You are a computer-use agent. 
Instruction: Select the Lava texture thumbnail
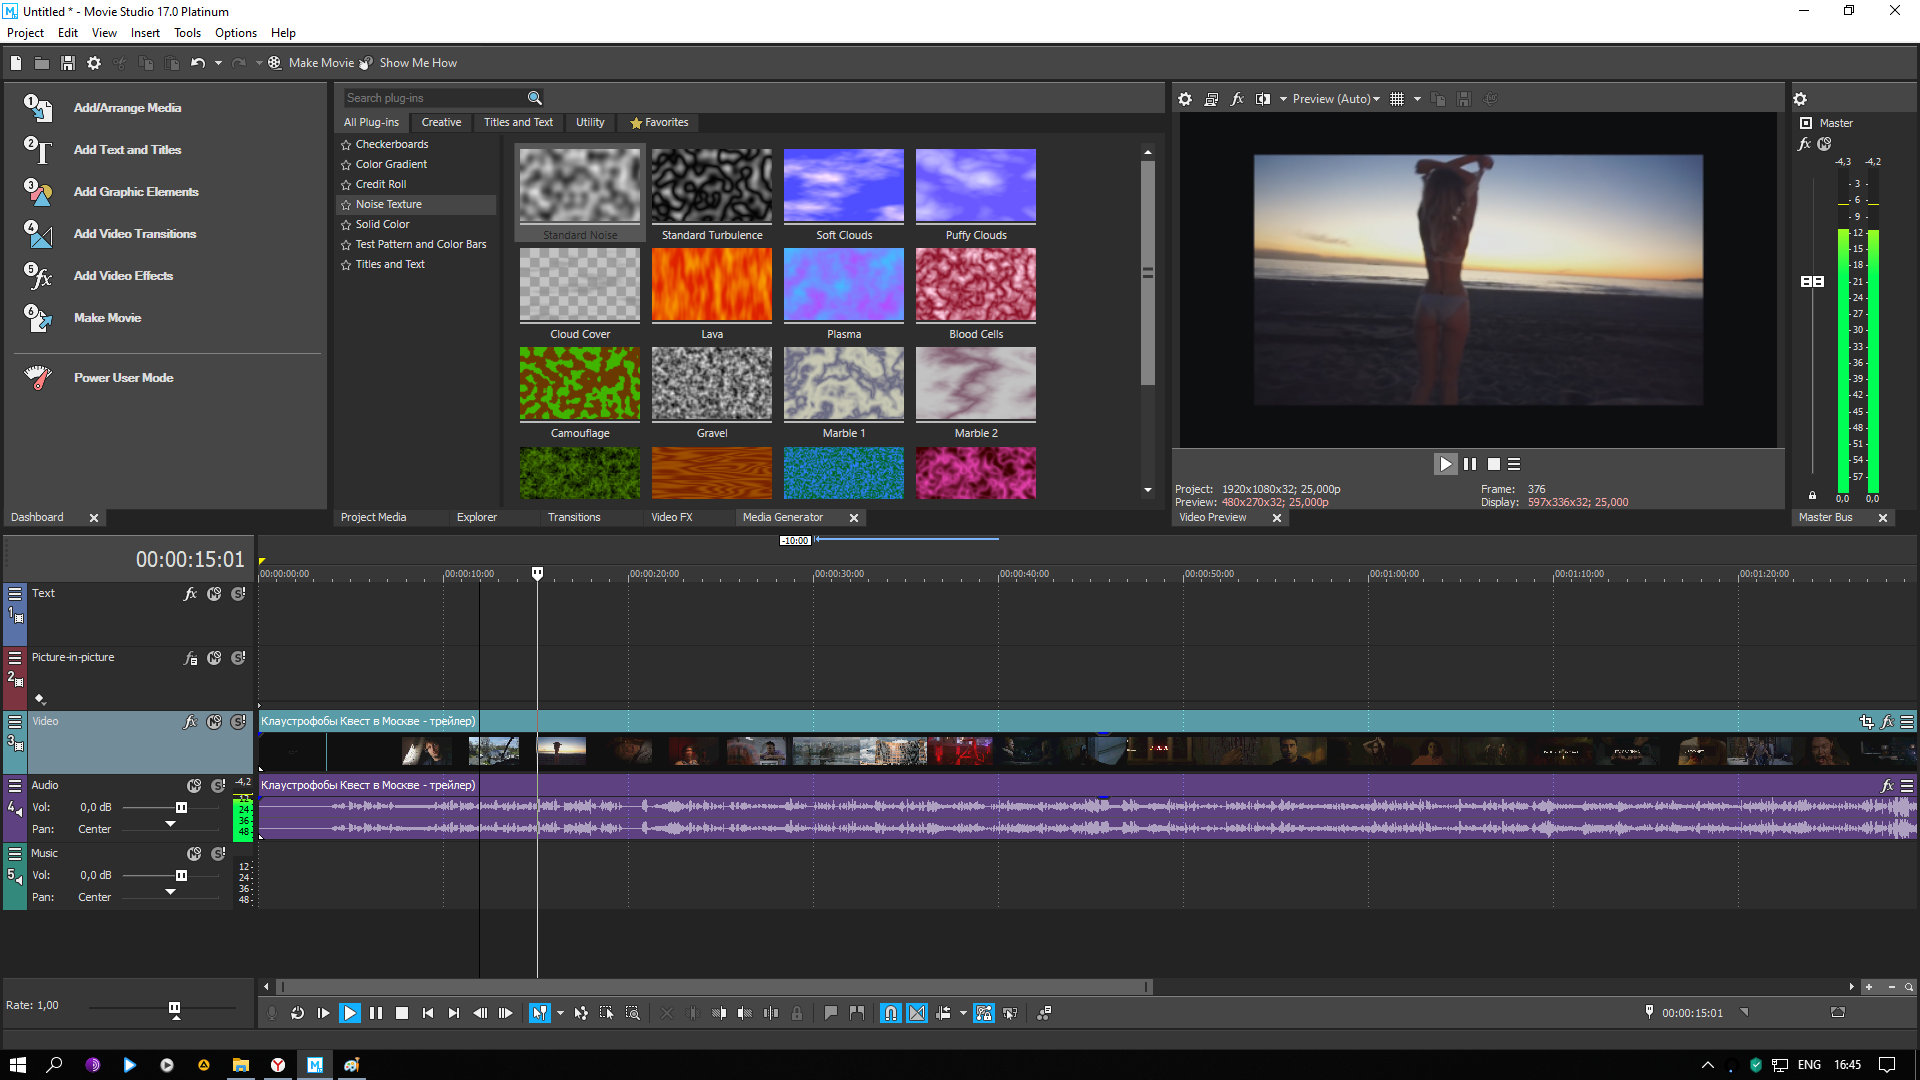pyautogui.click(x=711, y=286)
